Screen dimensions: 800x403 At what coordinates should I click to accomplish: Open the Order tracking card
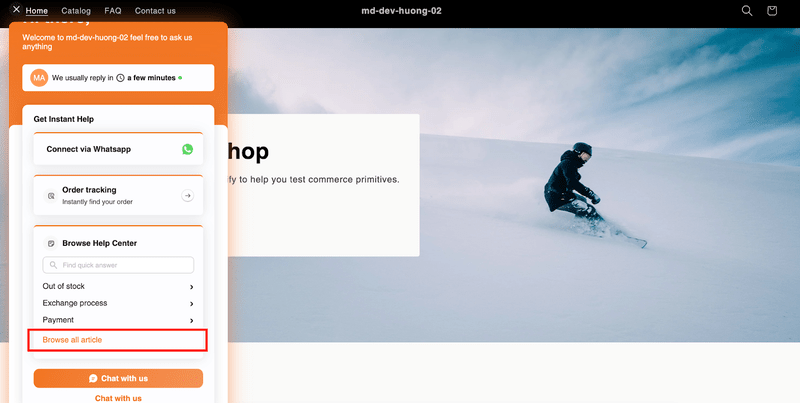(118, 195)
